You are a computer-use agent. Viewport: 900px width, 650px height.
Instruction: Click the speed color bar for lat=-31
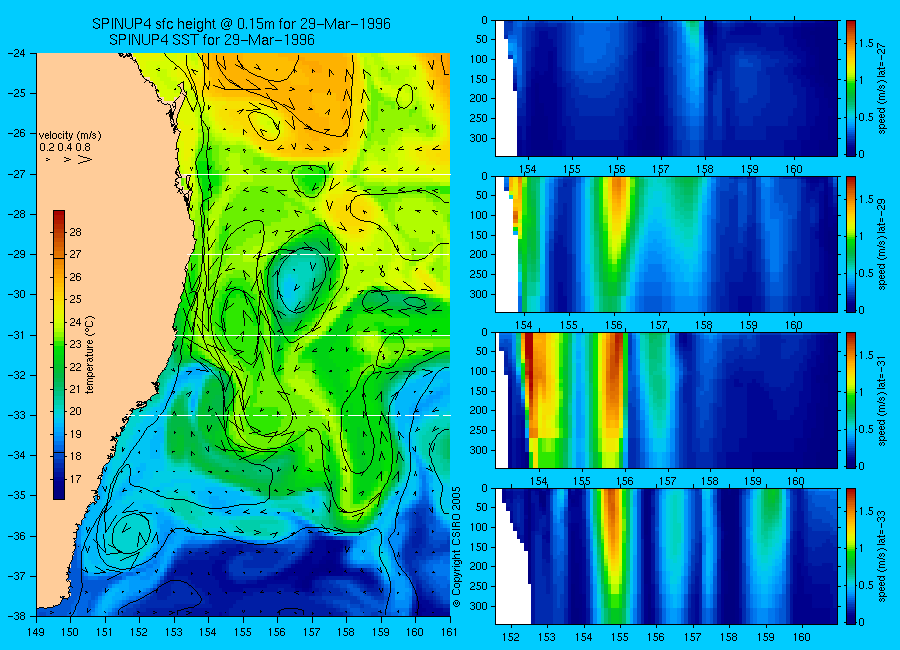coord(850,400)
